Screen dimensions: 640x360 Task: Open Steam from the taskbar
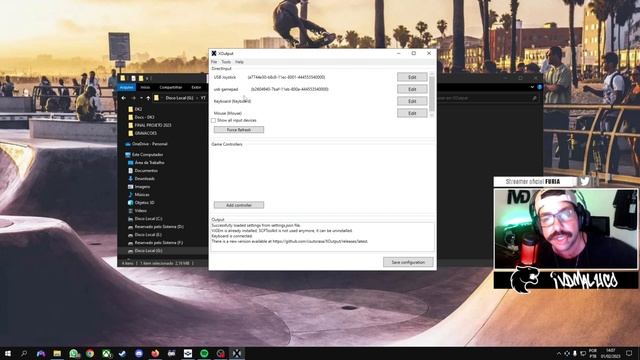(122, 353)
